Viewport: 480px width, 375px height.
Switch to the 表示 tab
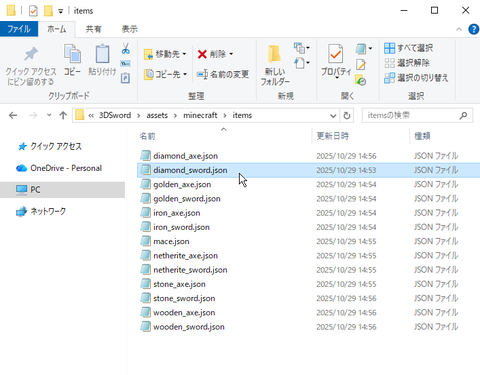pos(129,29)
